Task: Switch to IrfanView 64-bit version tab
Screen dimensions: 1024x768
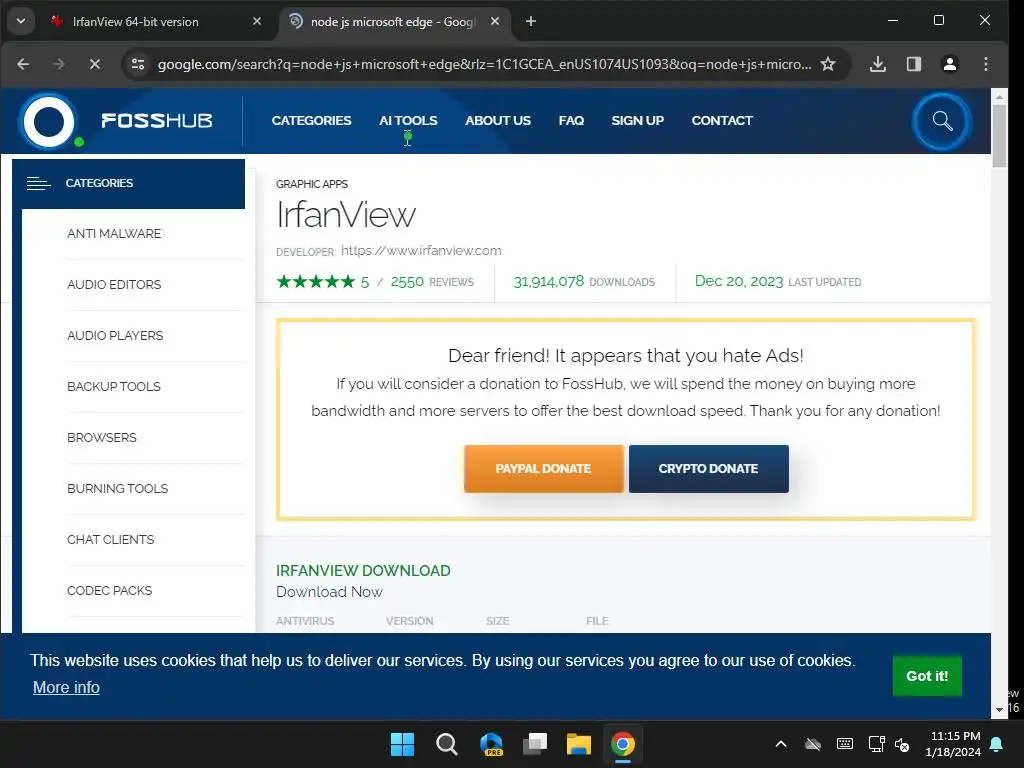Action: point(157,22)
